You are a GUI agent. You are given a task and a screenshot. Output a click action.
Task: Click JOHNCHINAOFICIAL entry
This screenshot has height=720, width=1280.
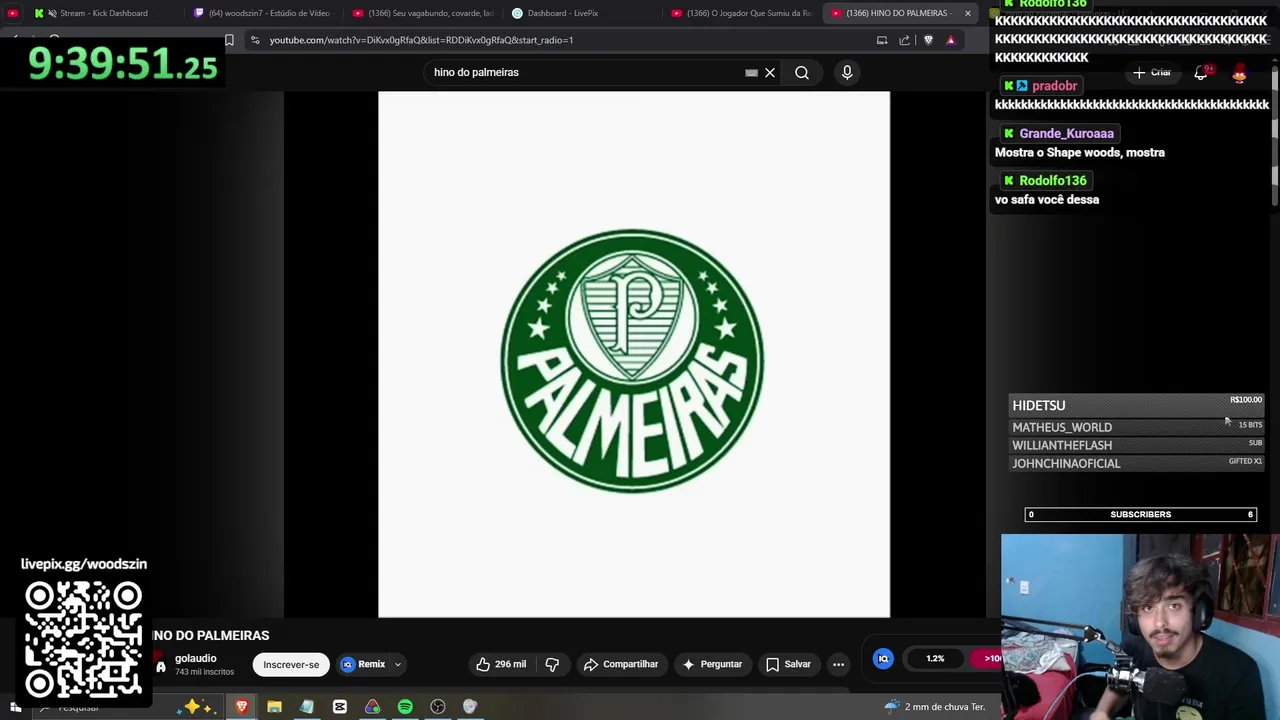pos(1137,463)
